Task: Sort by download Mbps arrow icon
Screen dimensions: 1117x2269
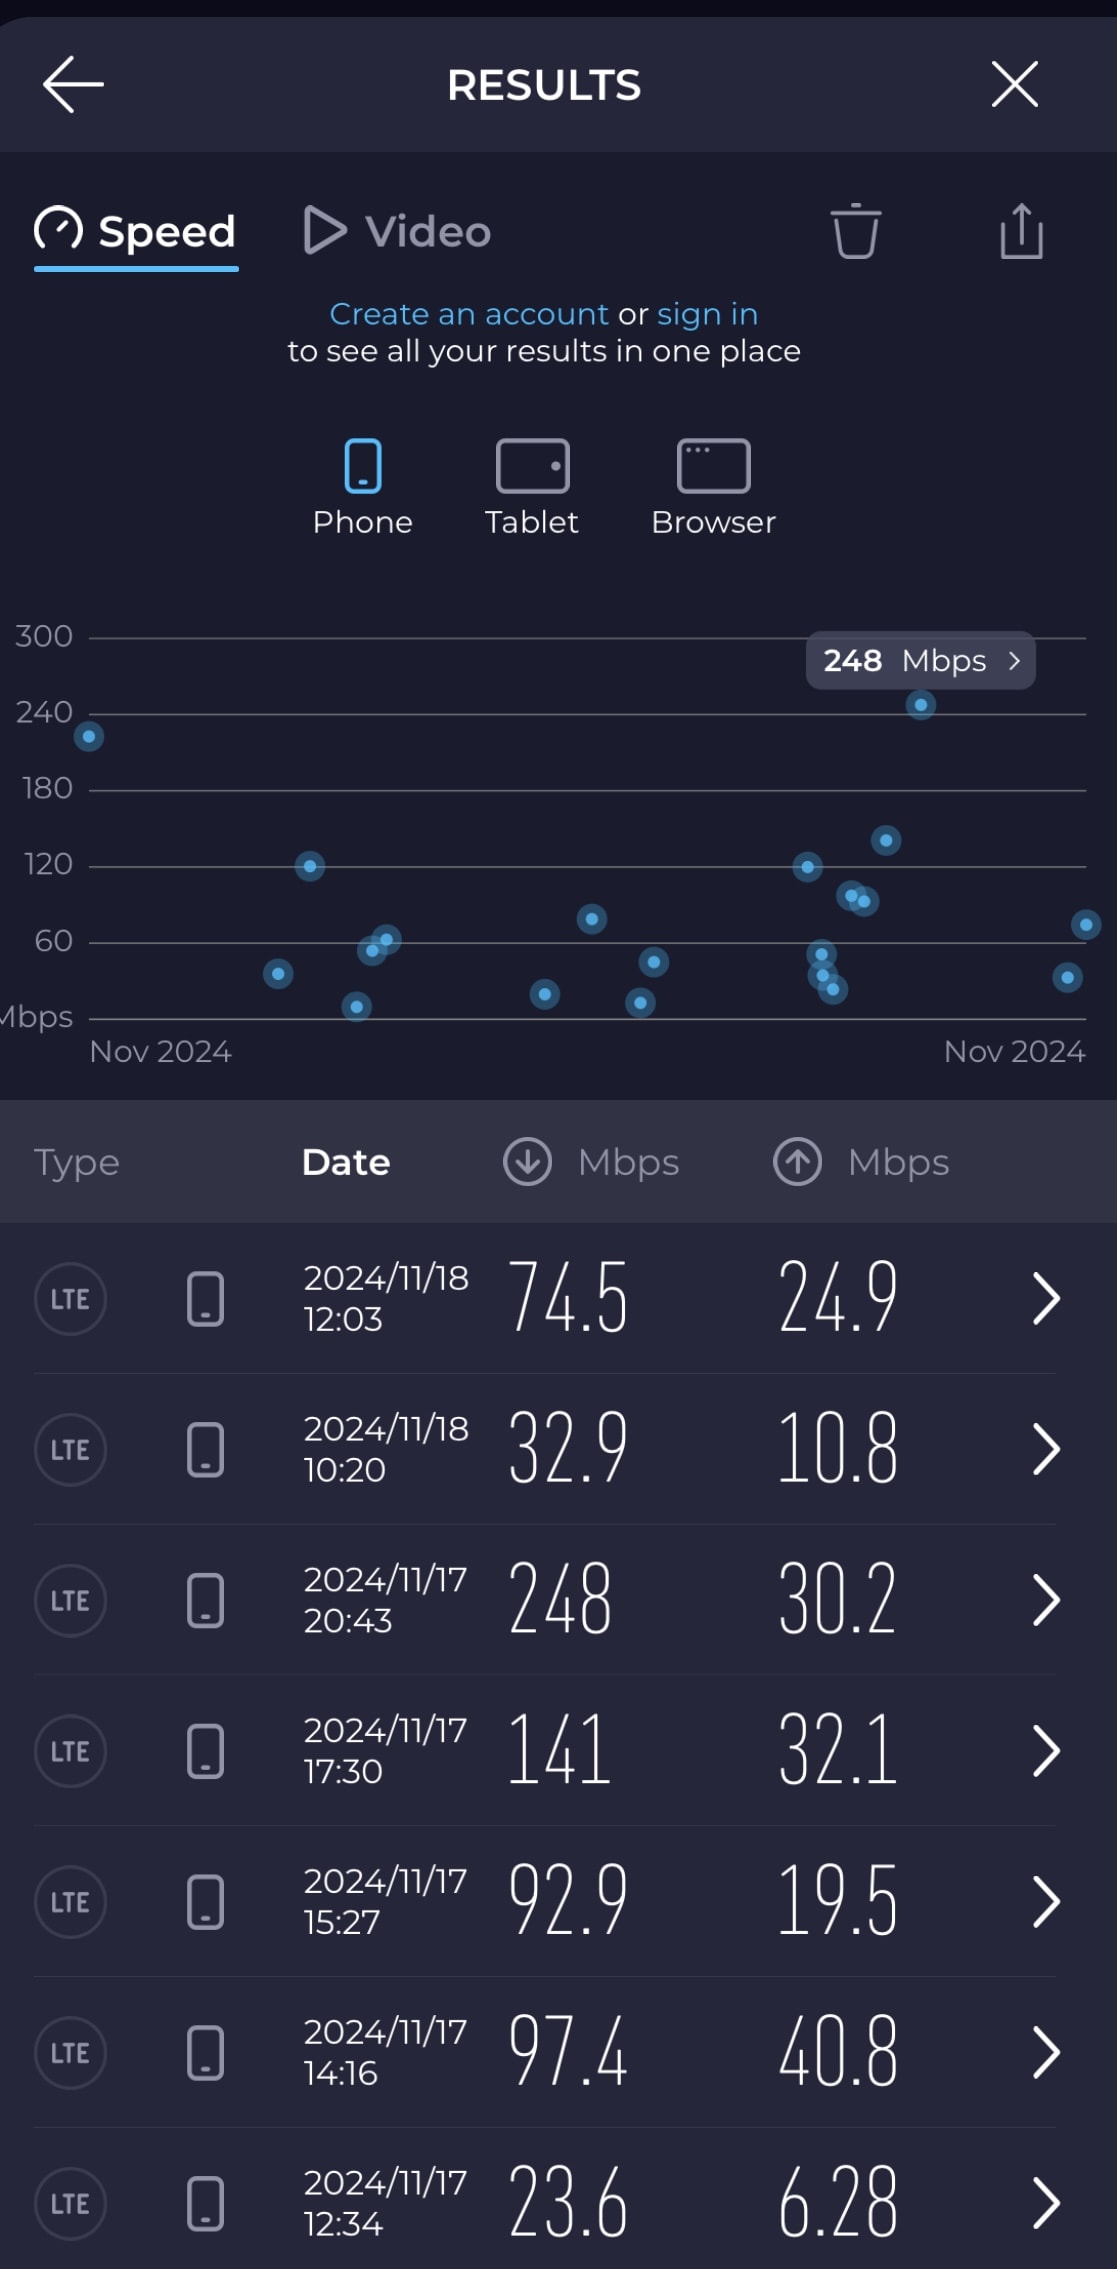Action: tap(527, 1162)
